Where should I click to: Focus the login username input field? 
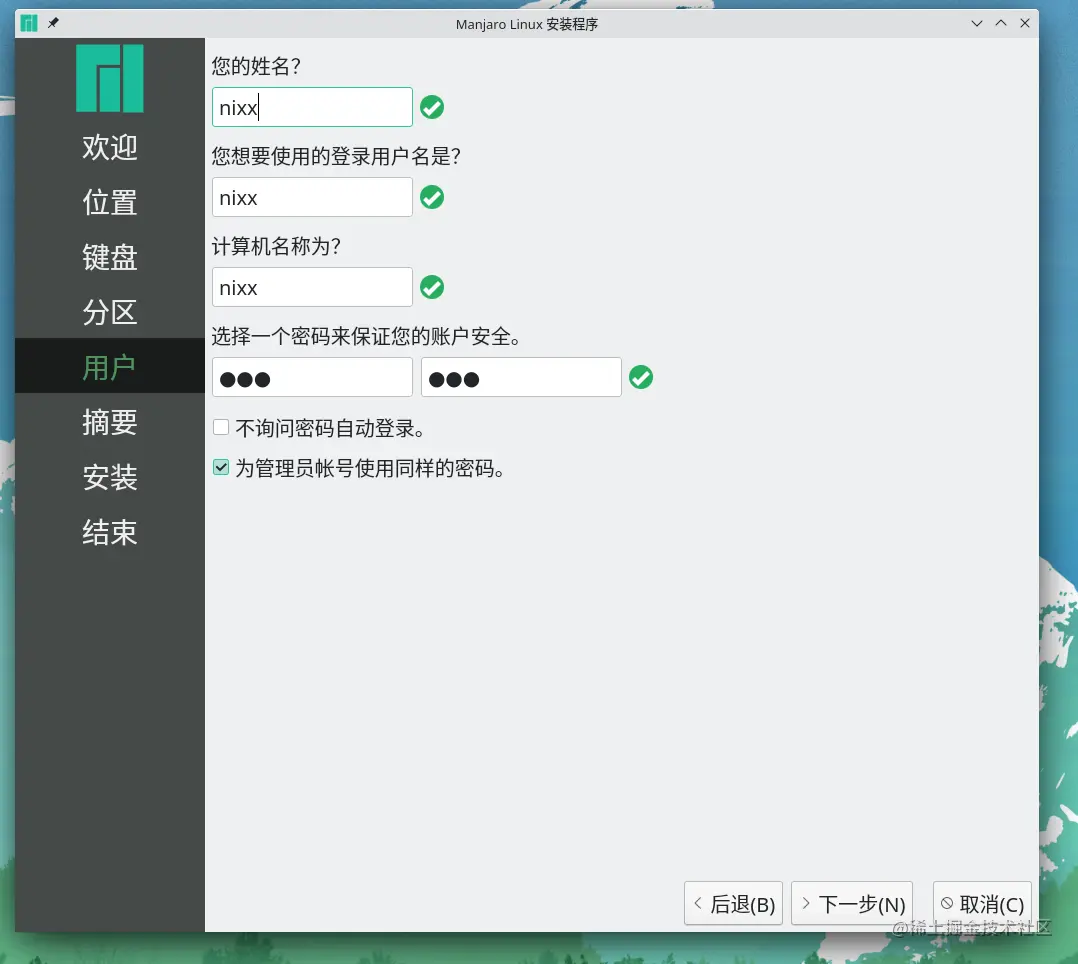point(312,197)
